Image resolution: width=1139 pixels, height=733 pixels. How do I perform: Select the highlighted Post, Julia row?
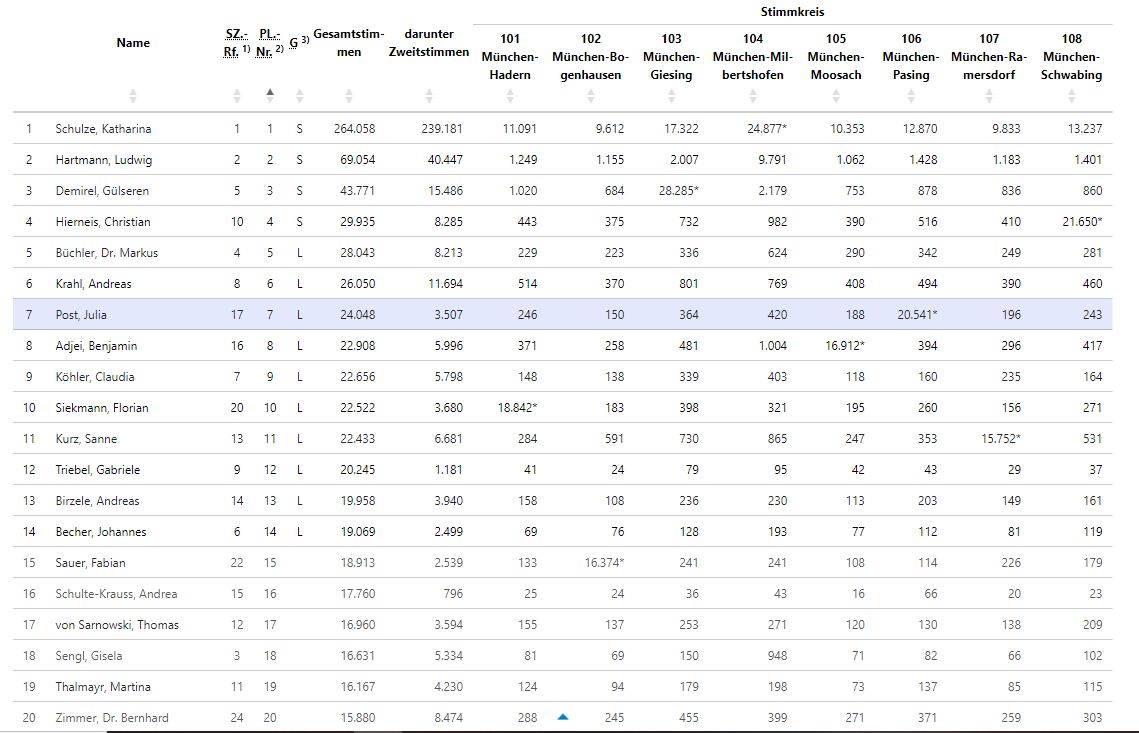pos(80,315)
